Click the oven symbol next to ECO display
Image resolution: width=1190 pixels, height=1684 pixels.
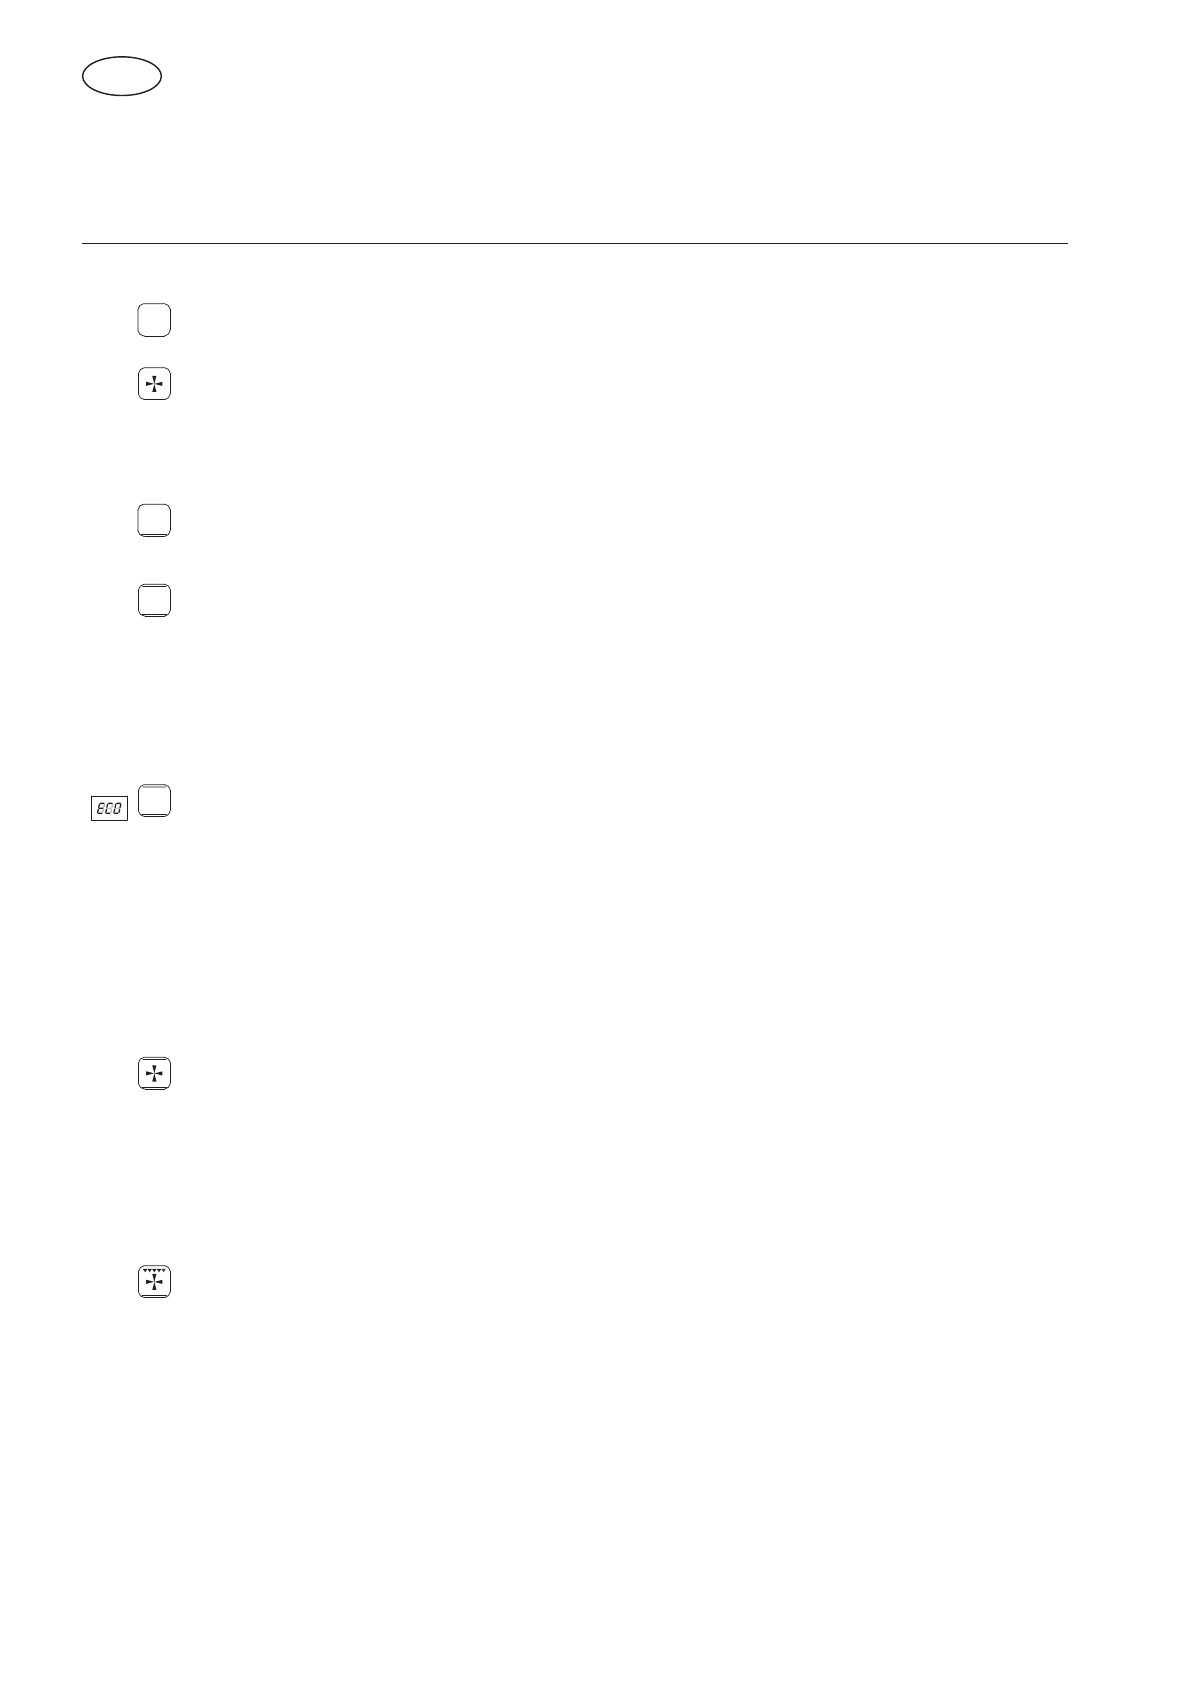pyautogui.click(x=154, y=802)
